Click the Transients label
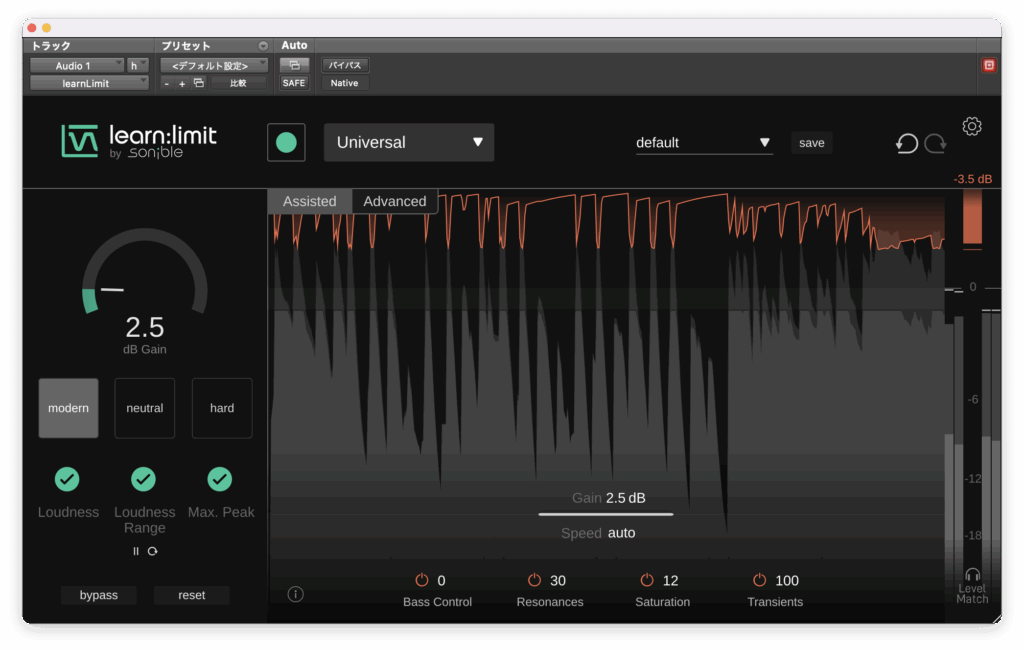Viewport: 1024px width, 650px height. [775, 602]
